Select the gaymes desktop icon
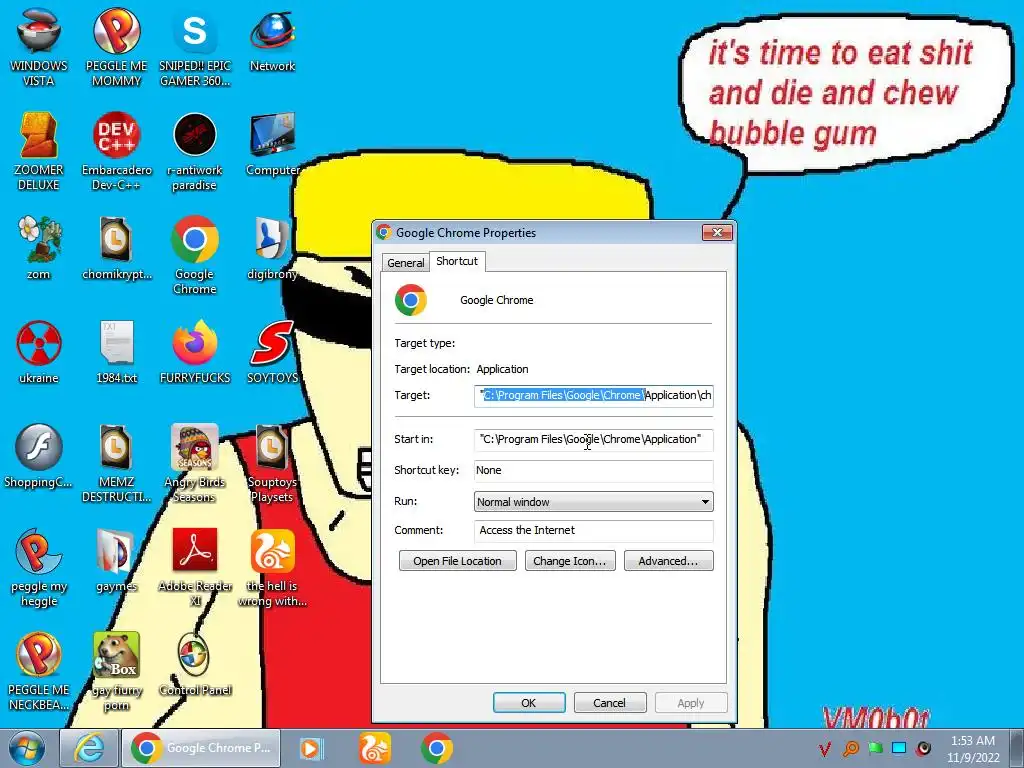This screenshot has width=1024, height=768. [x=116, y=560]
